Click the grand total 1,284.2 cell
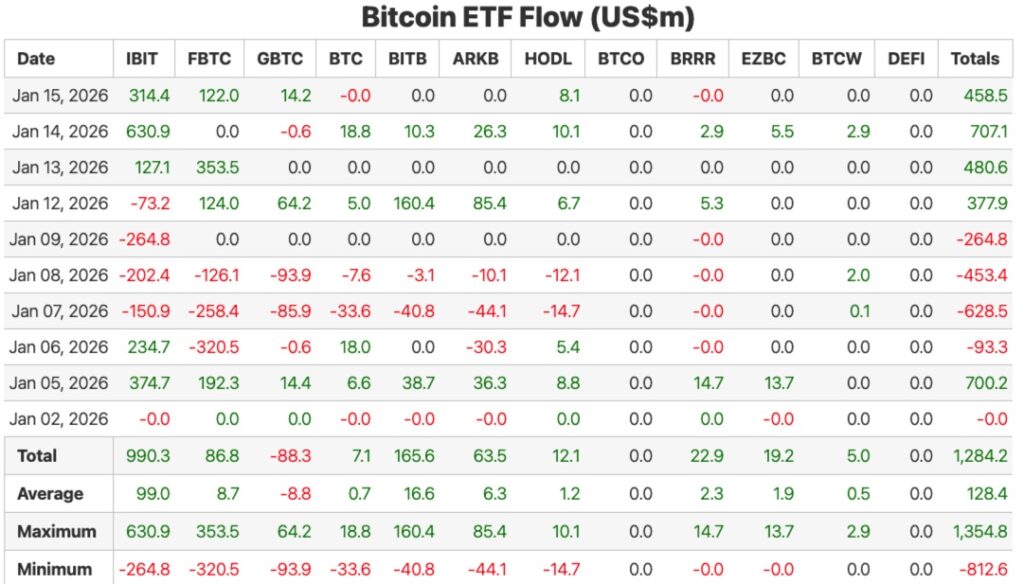 [x=979, y=455]
